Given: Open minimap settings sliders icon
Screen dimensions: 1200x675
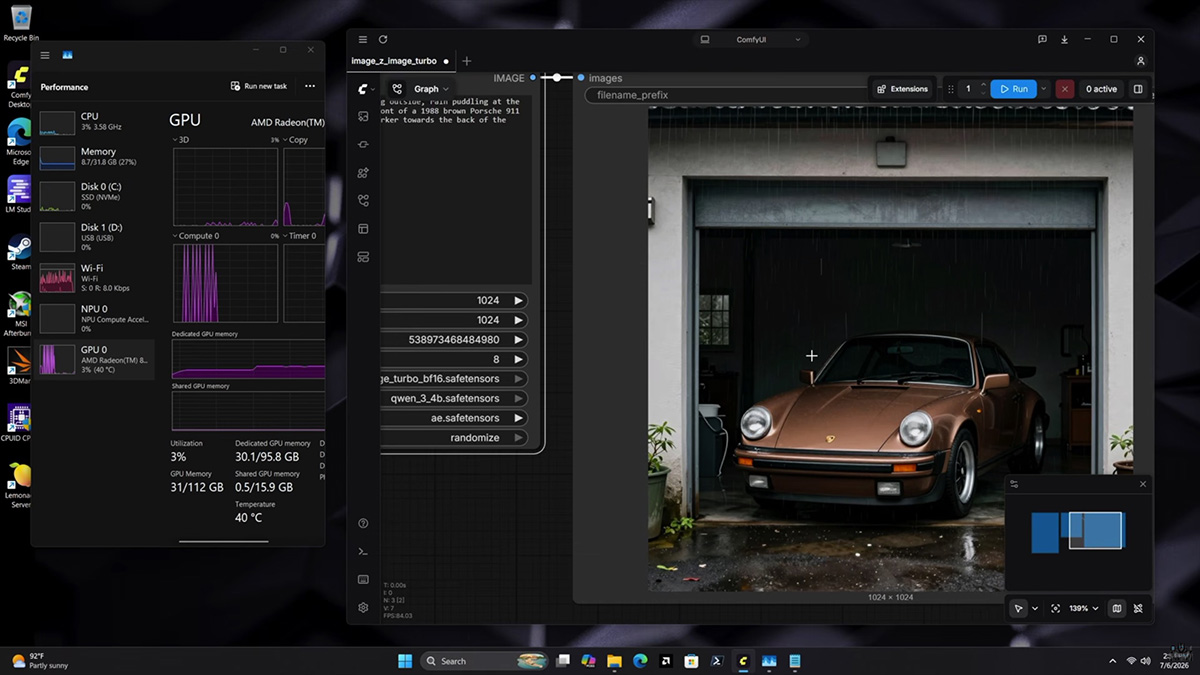Looking at the screenshot, I should 1014,484.
